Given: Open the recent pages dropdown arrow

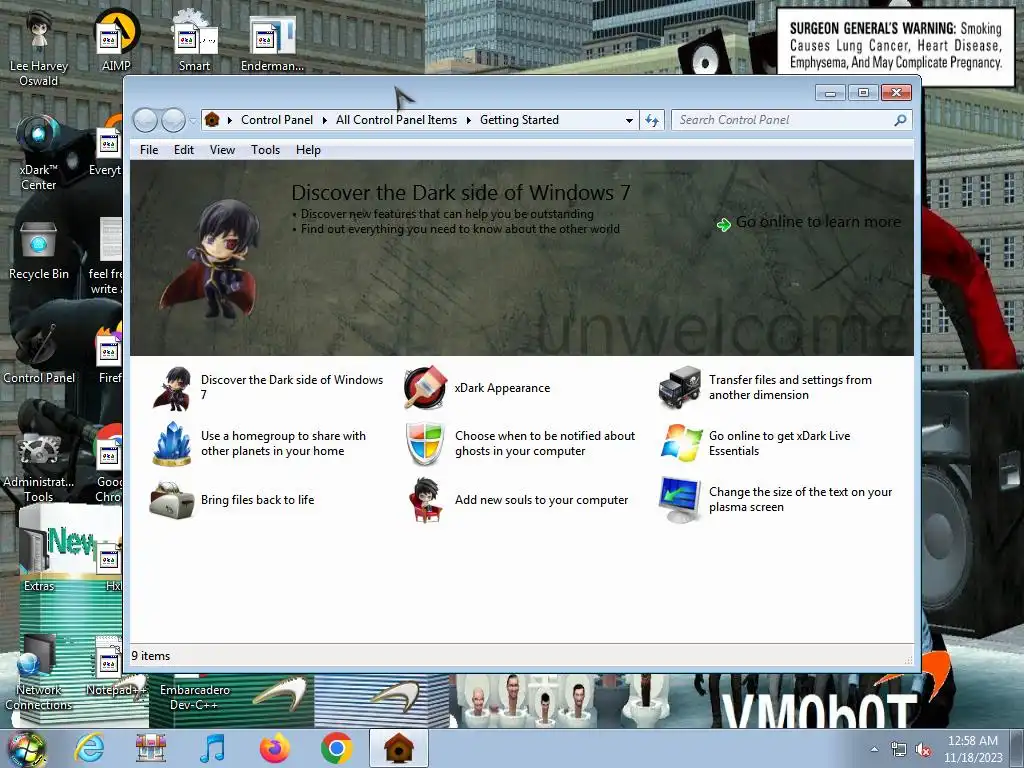Looking at the screenshot, I should click(x=192, y=120).
